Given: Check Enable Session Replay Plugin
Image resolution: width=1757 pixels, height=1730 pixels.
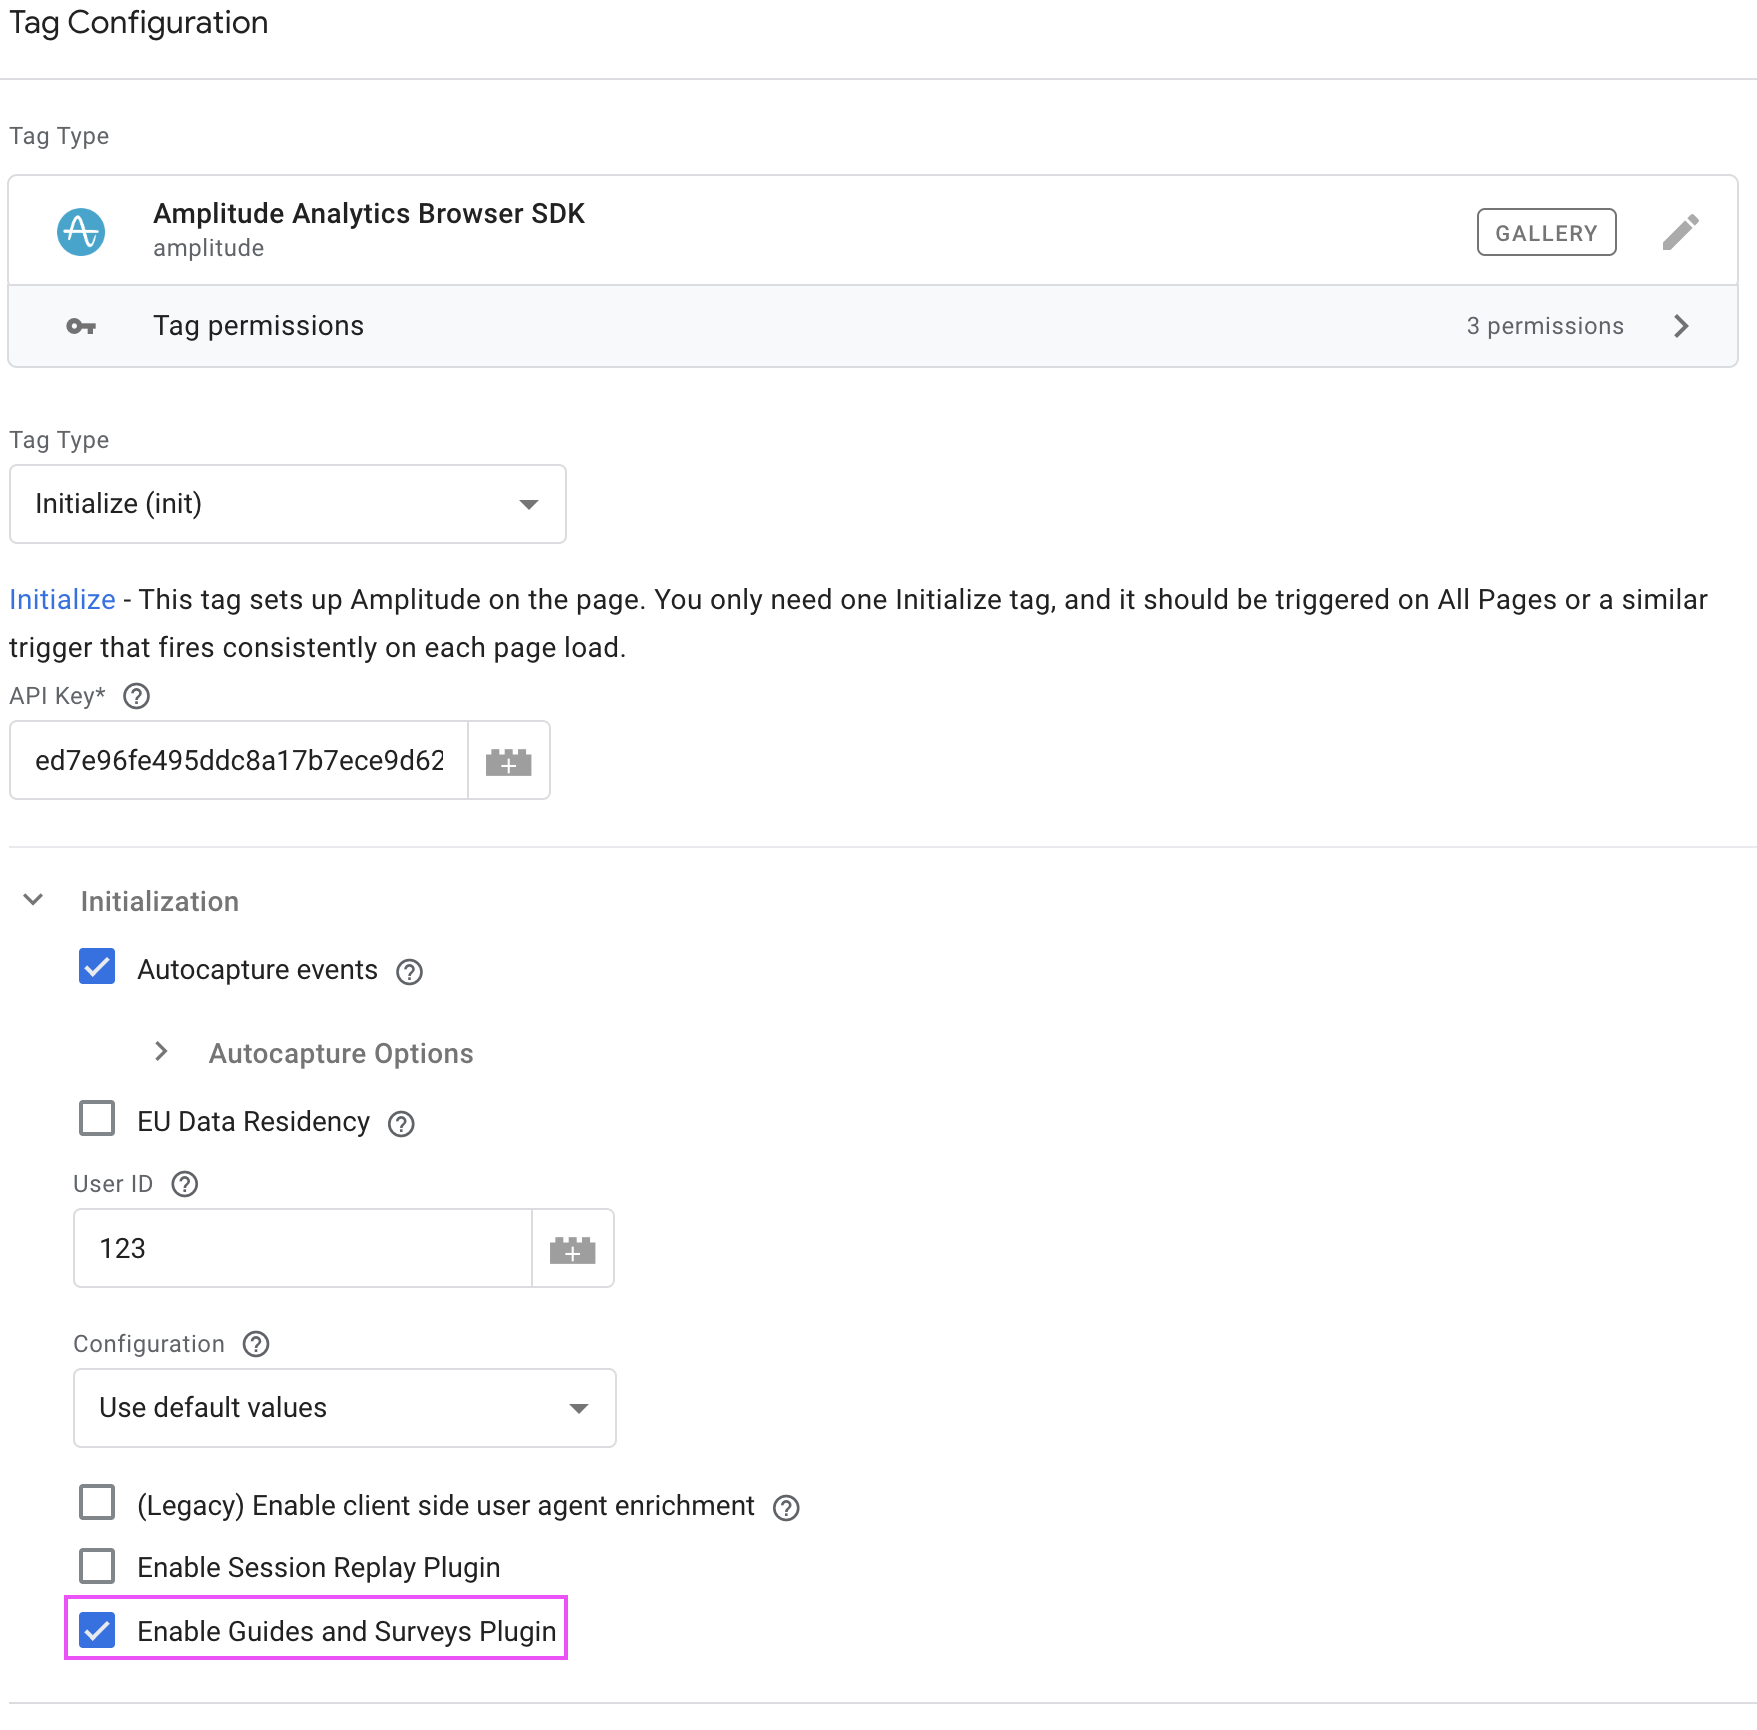Looking at the screenshot, I should click(x=97, y=1565).
